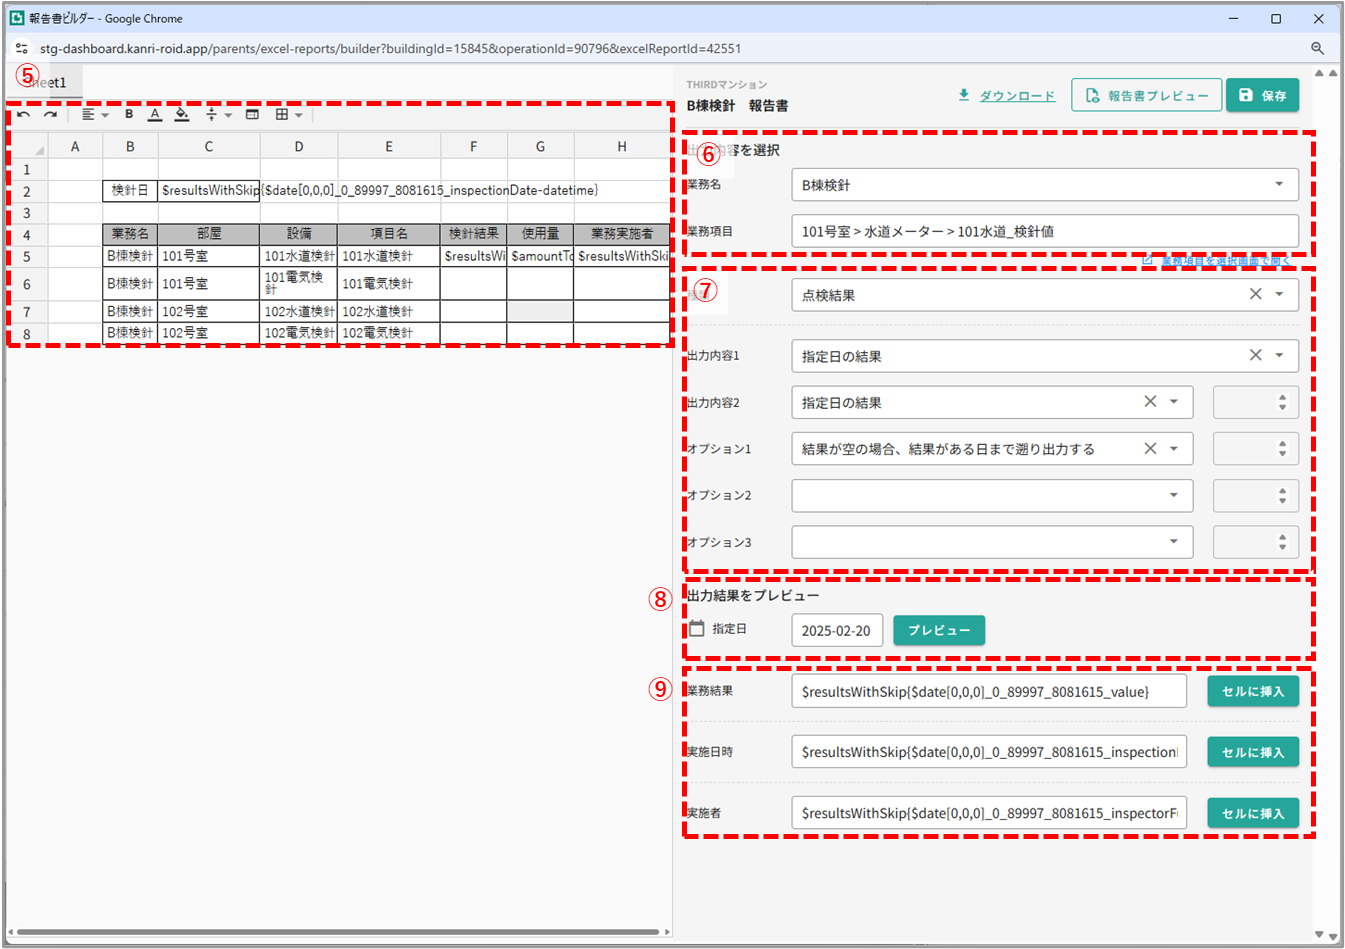The width and height of the screenshot is (1345, 949).
Task: Click the address bar URL
Action: click(x=390, y=48)
